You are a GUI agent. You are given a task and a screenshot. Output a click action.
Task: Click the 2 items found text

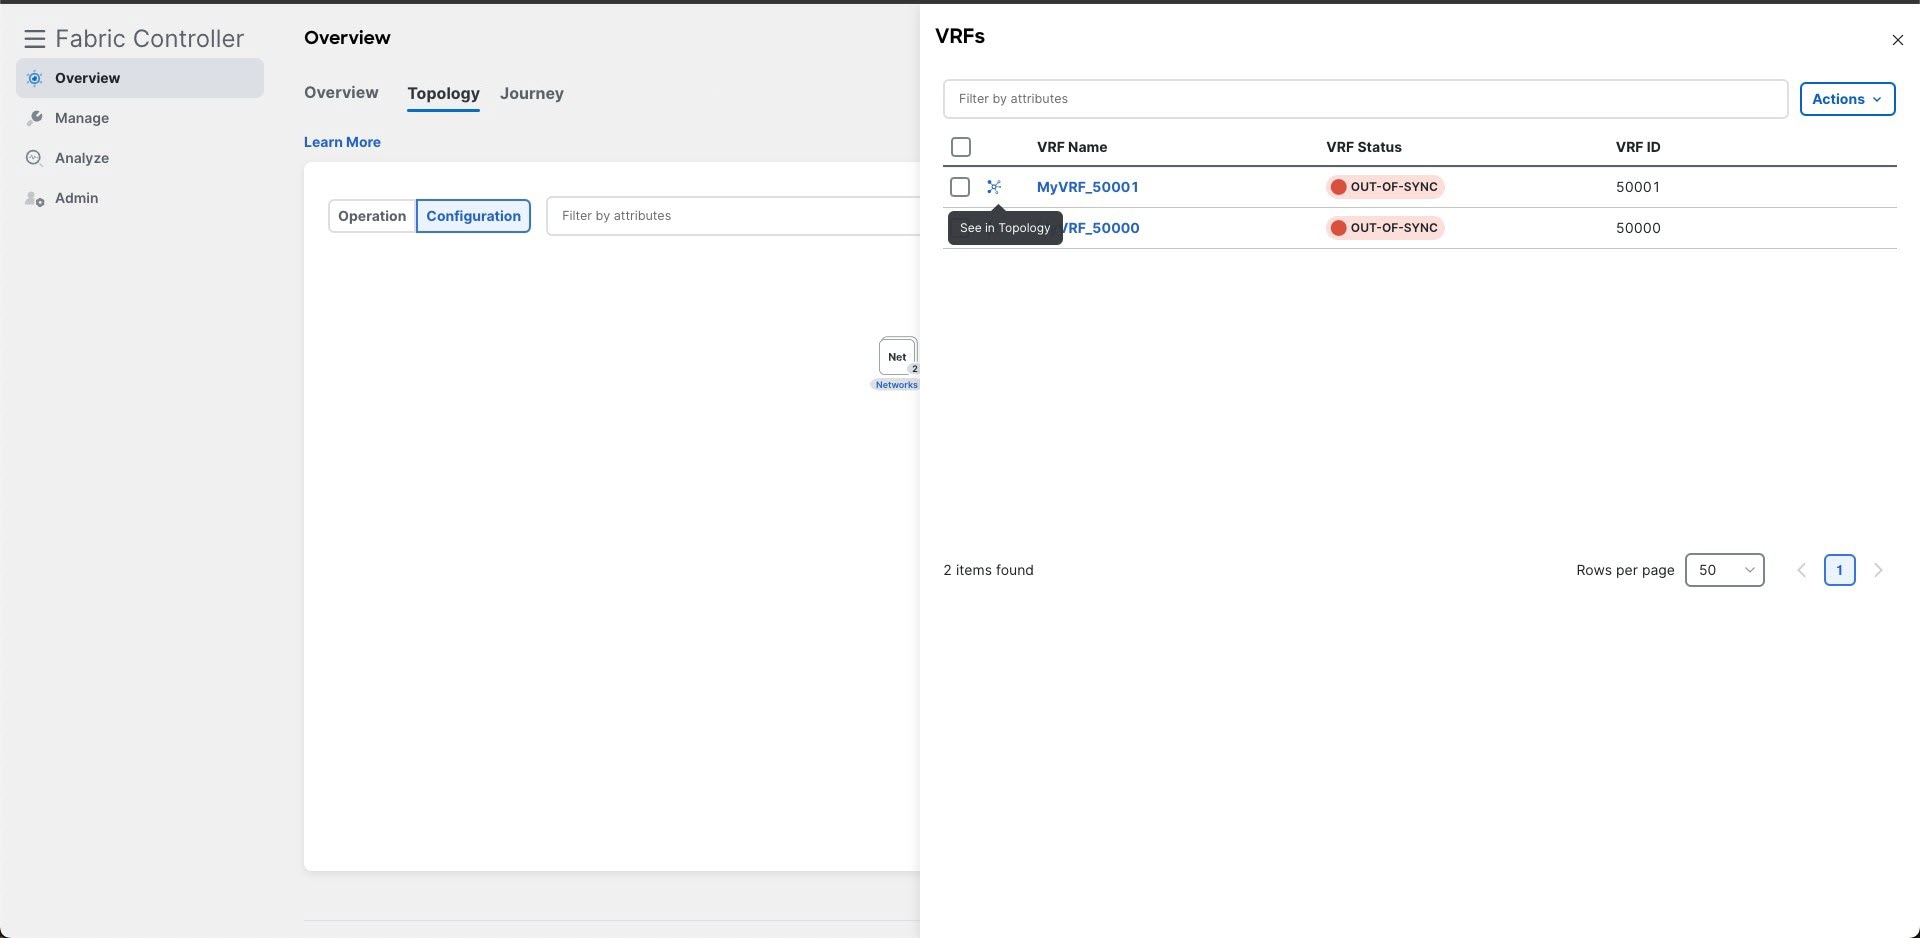(x=988, y=570)
